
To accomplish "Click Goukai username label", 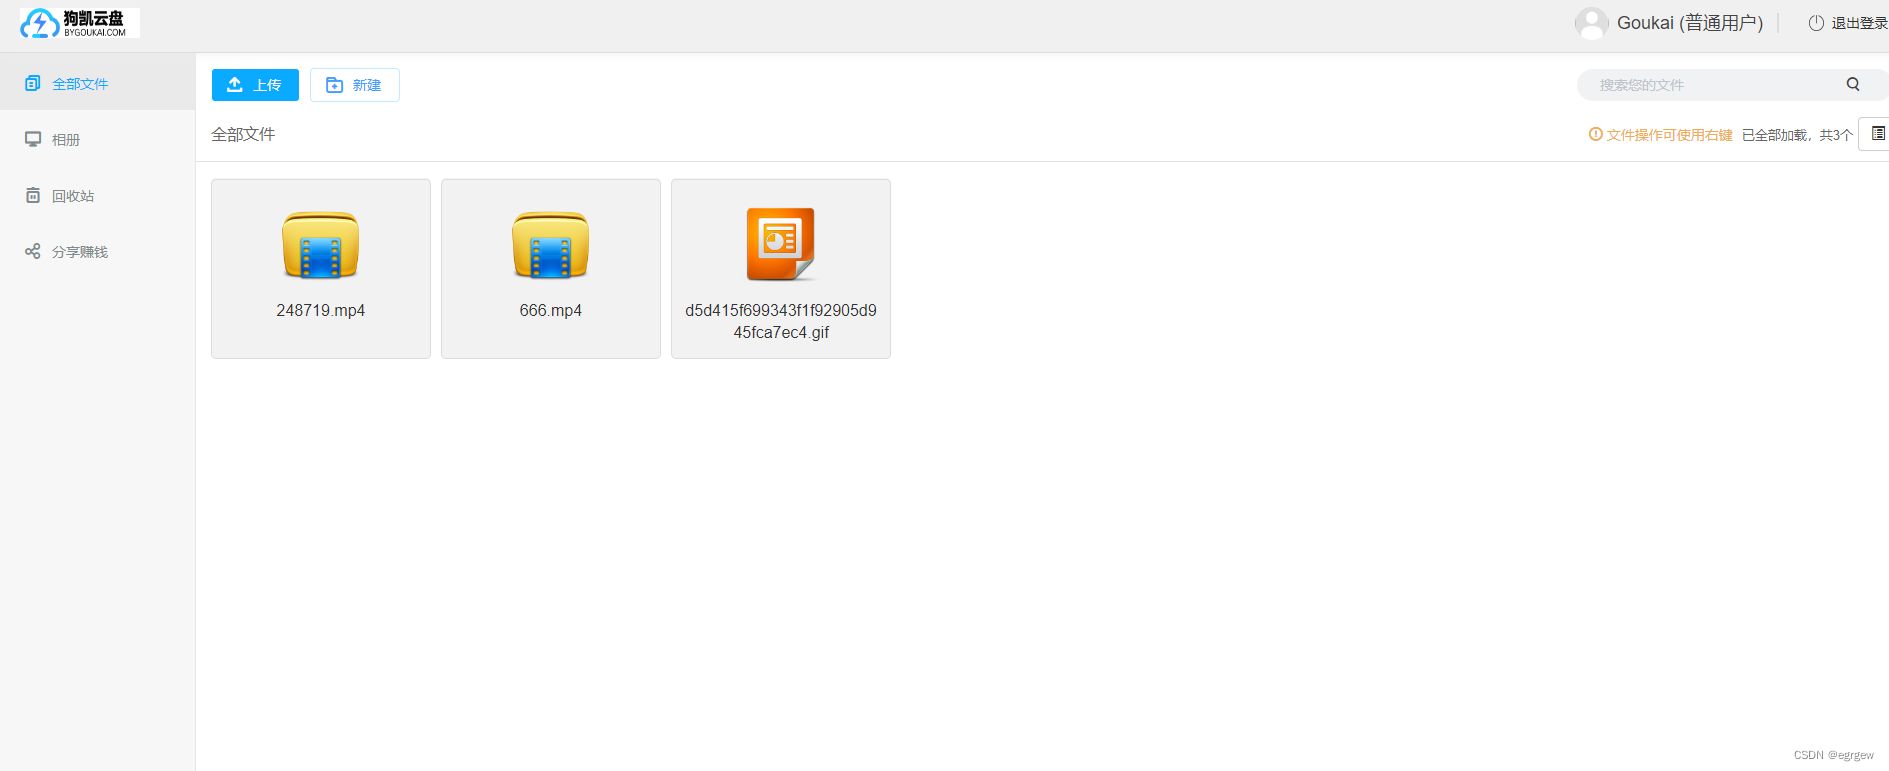I will point(1689,23).
